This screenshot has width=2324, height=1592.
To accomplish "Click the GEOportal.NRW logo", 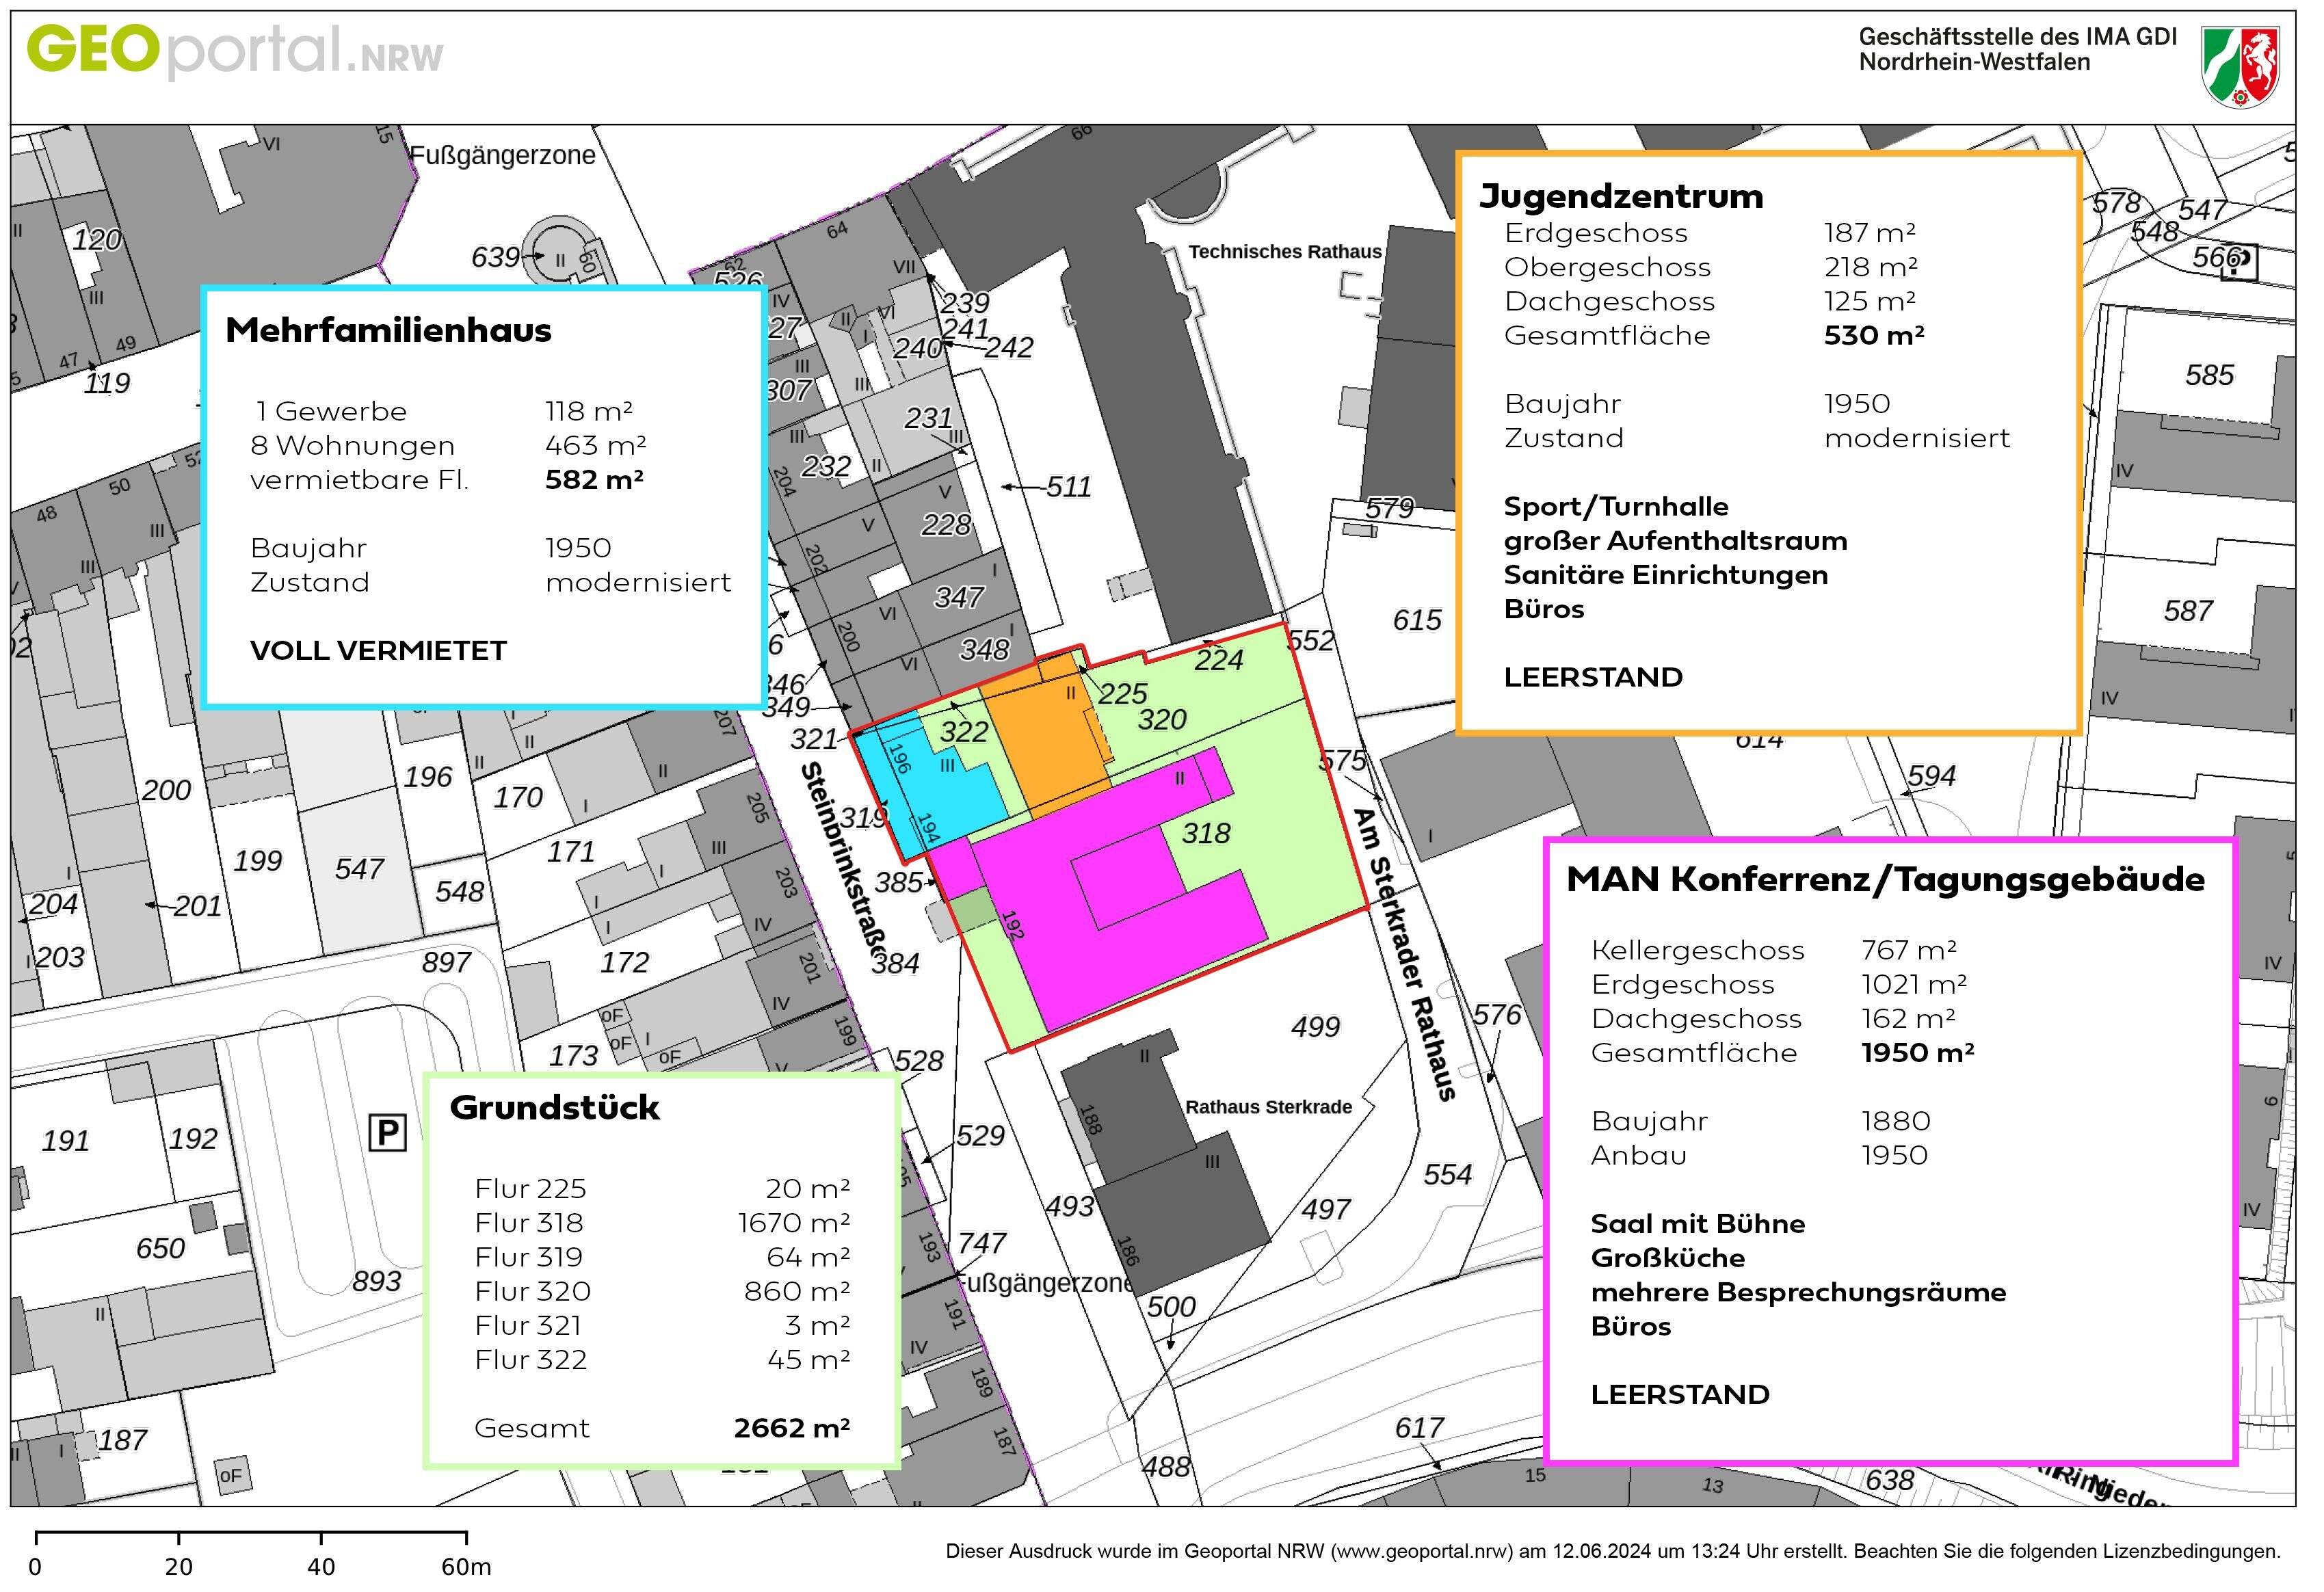I will tap(234, 52).
